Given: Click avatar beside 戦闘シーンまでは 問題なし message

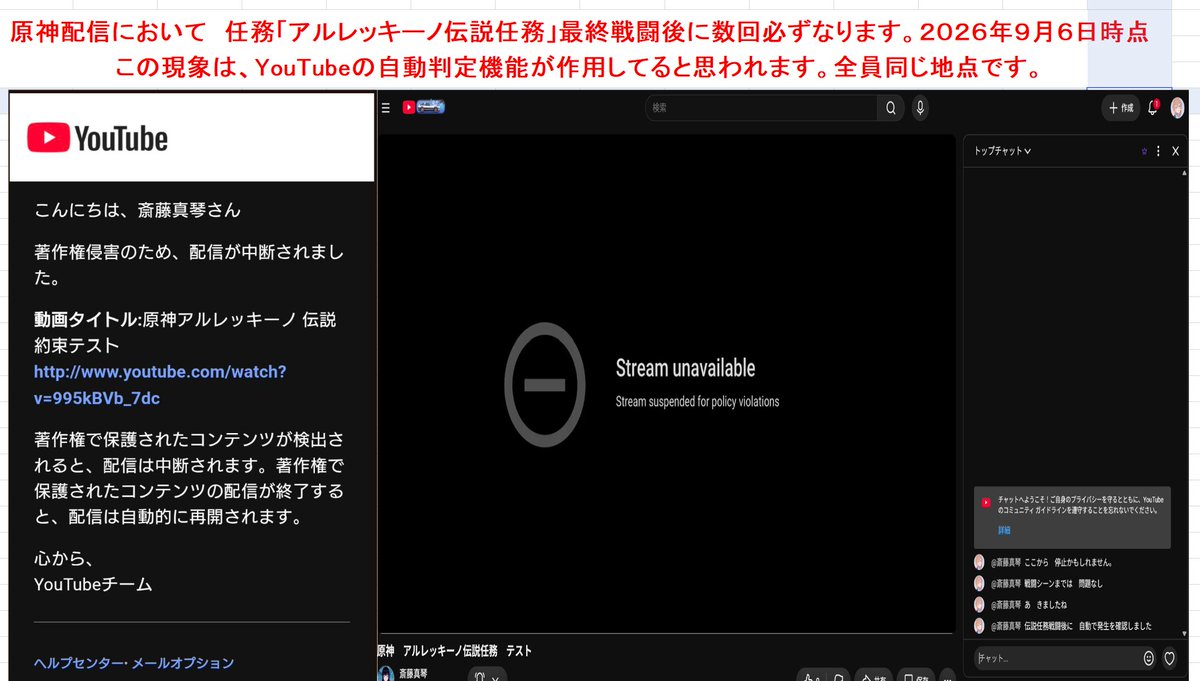Looking at the screenshot, I should click(x=979, y=583).
